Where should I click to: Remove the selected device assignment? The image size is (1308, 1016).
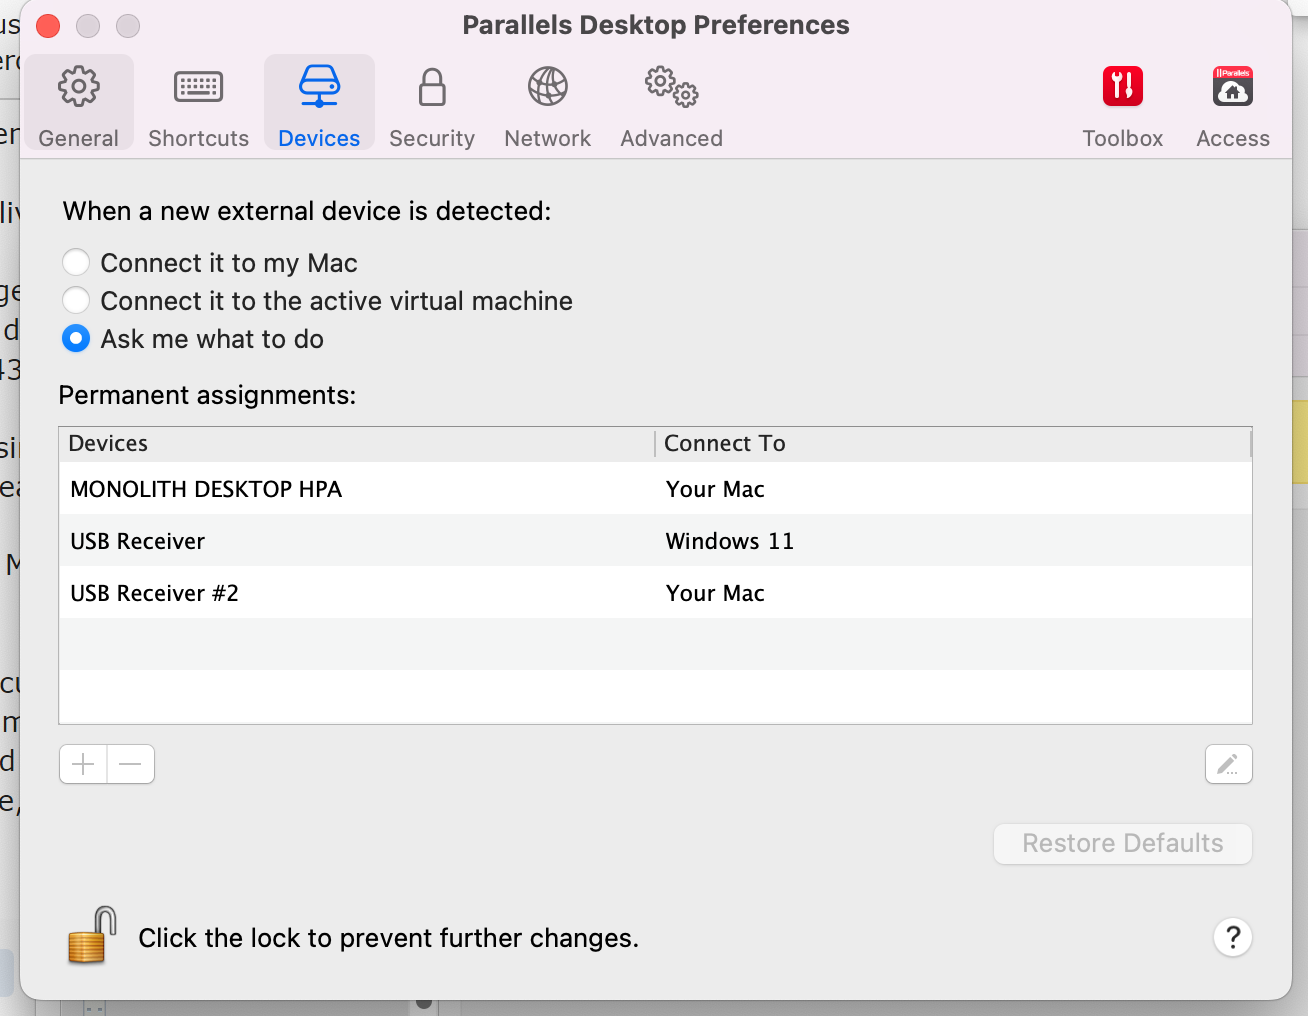(x=131, y=765)
